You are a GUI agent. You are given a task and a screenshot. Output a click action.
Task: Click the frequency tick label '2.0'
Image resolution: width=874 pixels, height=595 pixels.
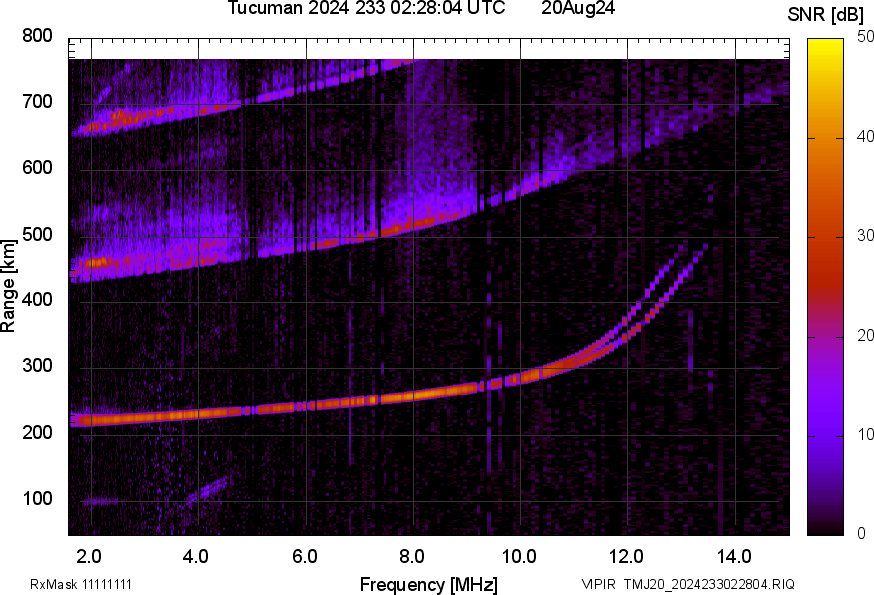pyautogui.click(x=89, y=556)
